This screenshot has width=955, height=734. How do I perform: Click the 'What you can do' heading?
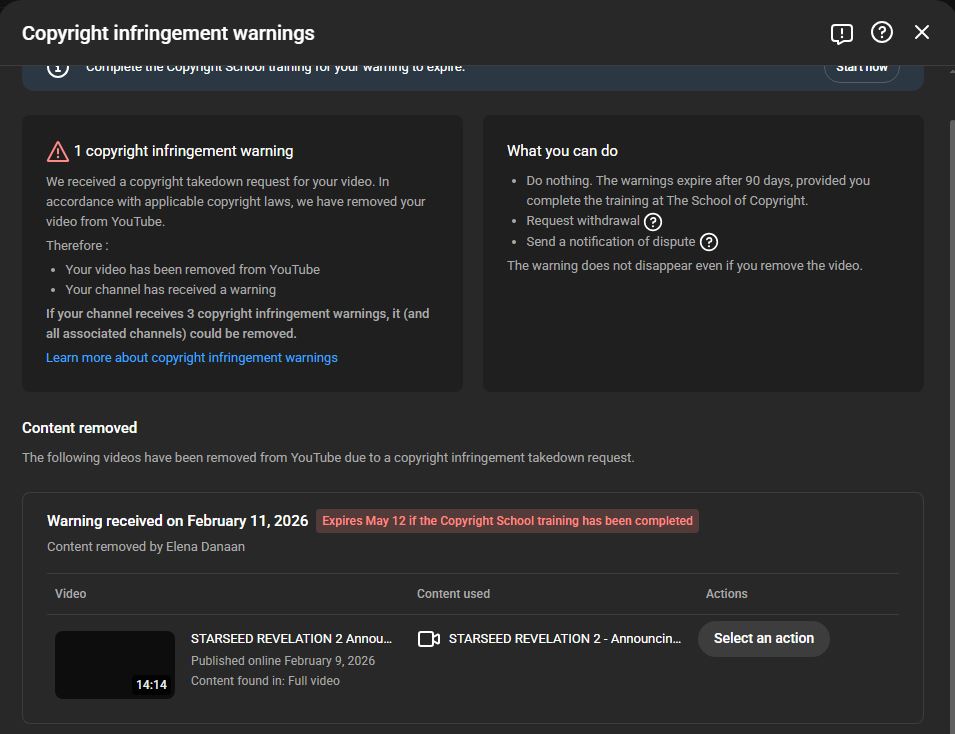click(x=562, y=151)
